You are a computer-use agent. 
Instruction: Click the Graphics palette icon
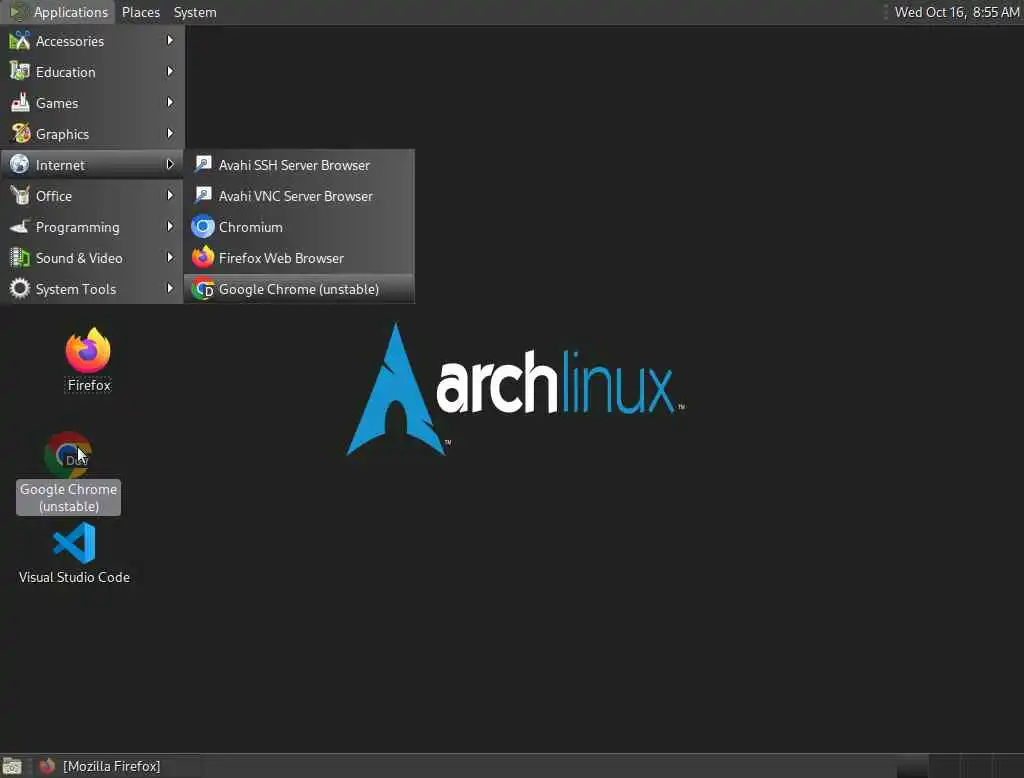(20, 133)
